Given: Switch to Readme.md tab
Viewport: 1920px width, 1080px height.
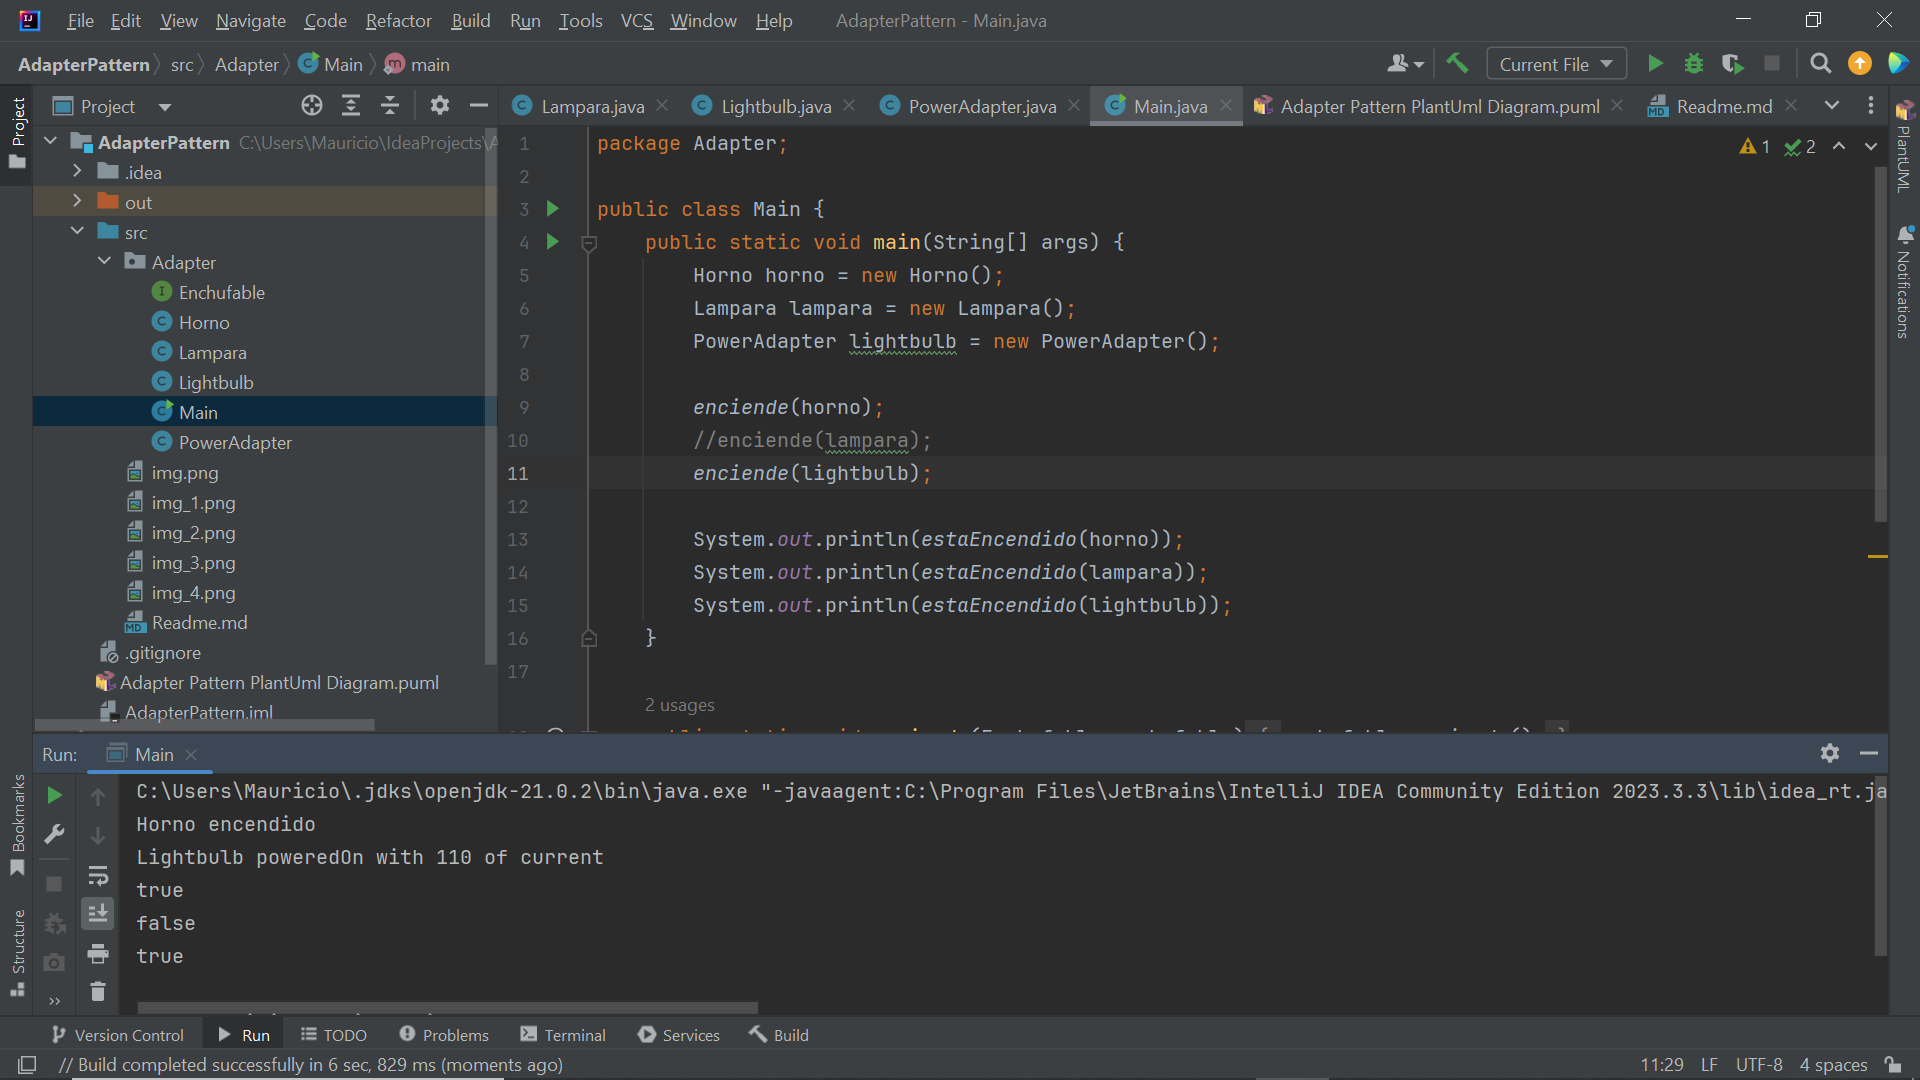Looking at the screenshot, I should (x=1724, y=106).
